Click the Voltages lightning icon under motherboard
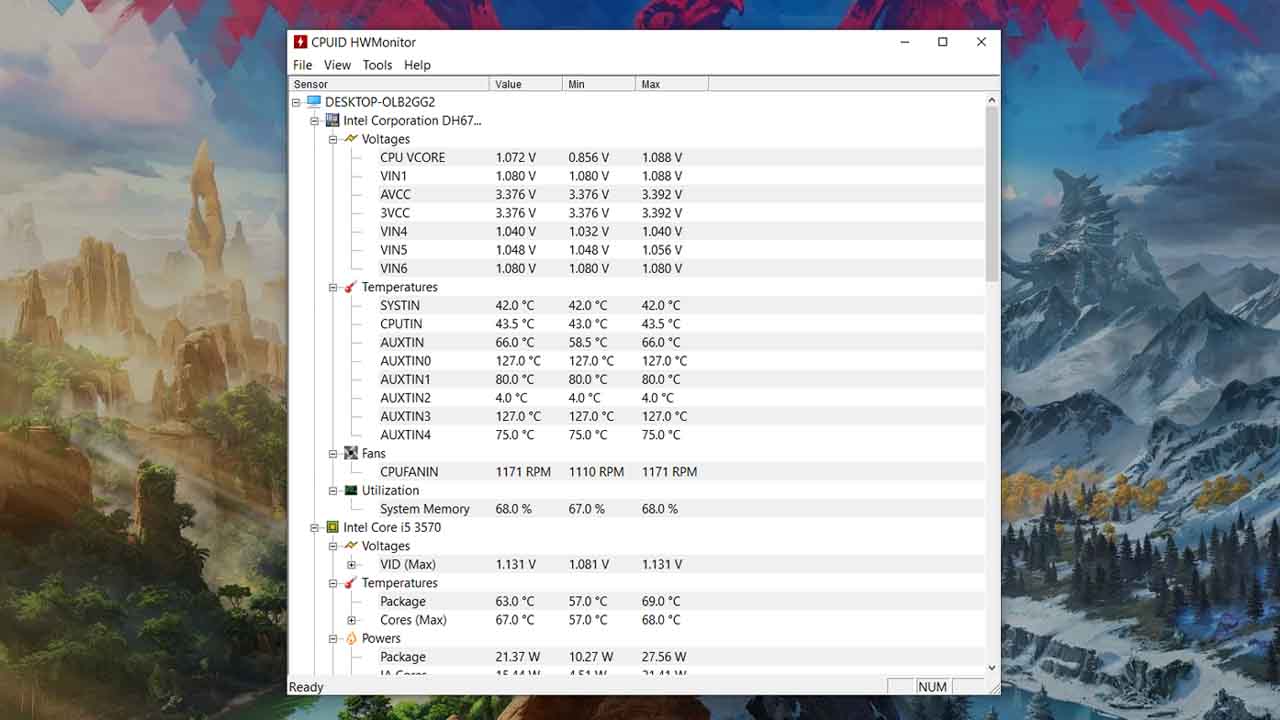Image resolution: width=1280 pixels, height=720 pixels. 351,139
